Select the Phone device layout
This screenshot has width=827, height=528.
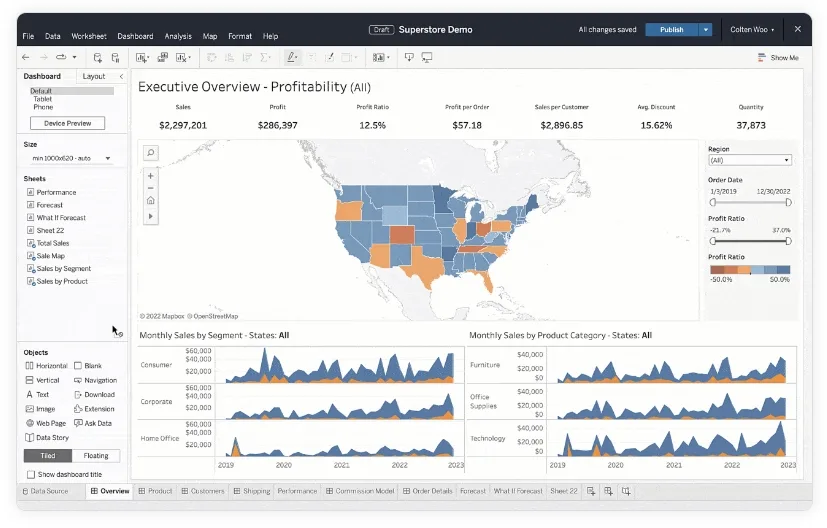point(43,107)
